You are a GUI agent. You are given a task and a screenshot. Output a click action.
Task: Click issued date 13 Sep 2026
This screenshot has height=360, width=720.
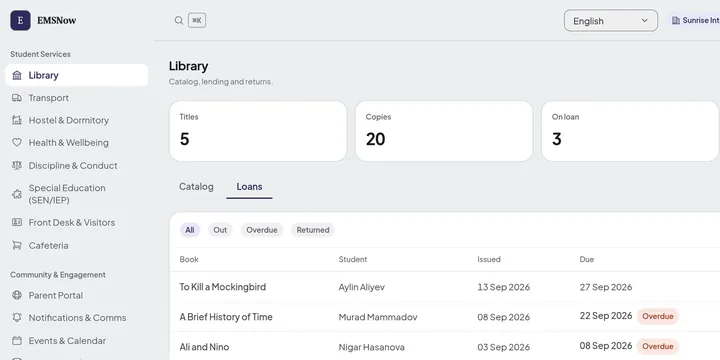503,287
